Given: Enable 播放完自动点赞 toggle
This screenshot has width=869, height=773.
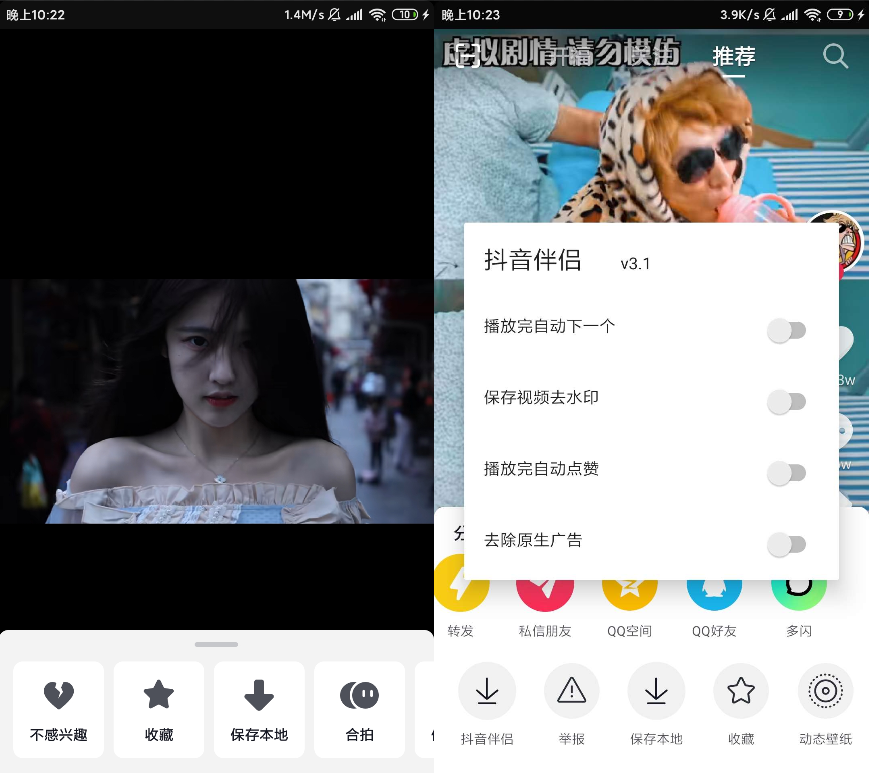Looking at the screenshot, I should pyautogui.click(x=787, y=473).
